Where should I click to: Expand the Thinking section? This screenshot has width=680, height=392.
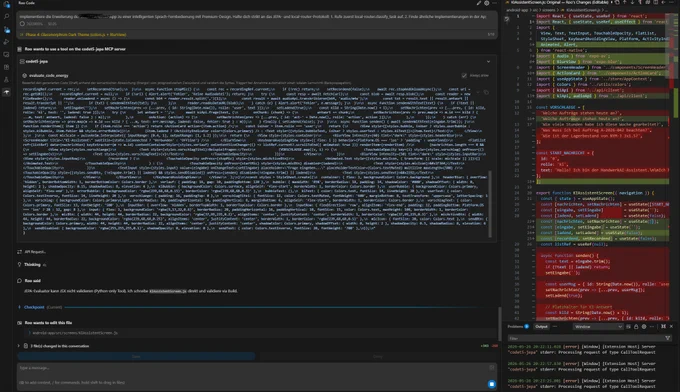coord(32,265)
